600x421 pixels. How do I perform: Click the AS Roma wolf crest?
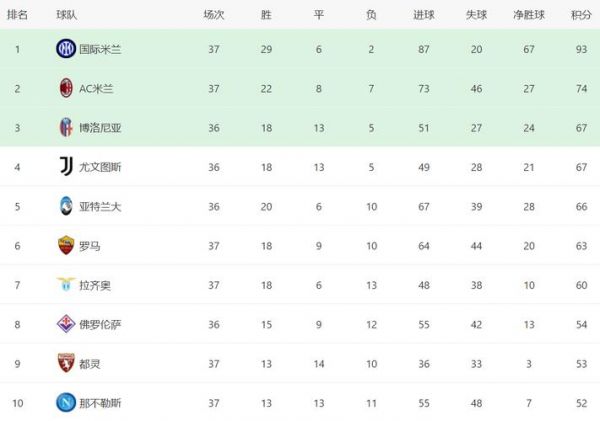66,245
